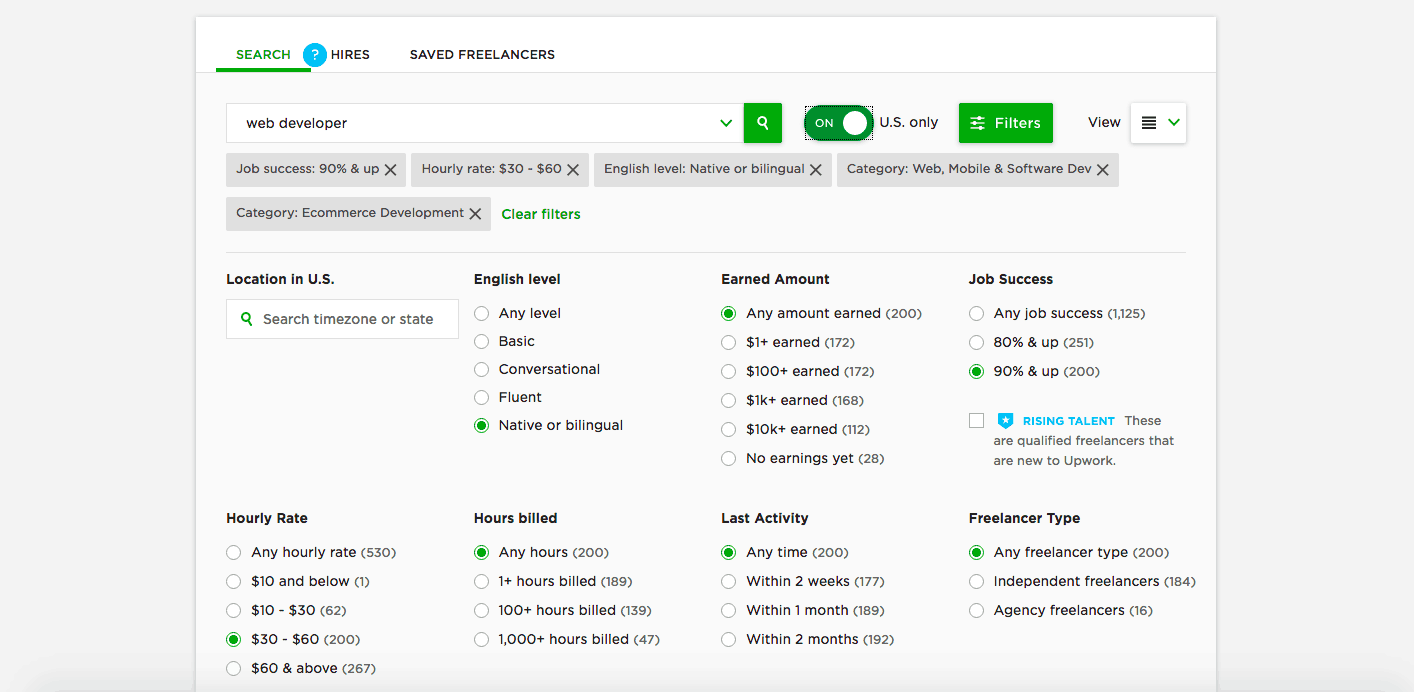Select $1k+ earned option
The image size is (1414, 692).
tap(729, 400)
